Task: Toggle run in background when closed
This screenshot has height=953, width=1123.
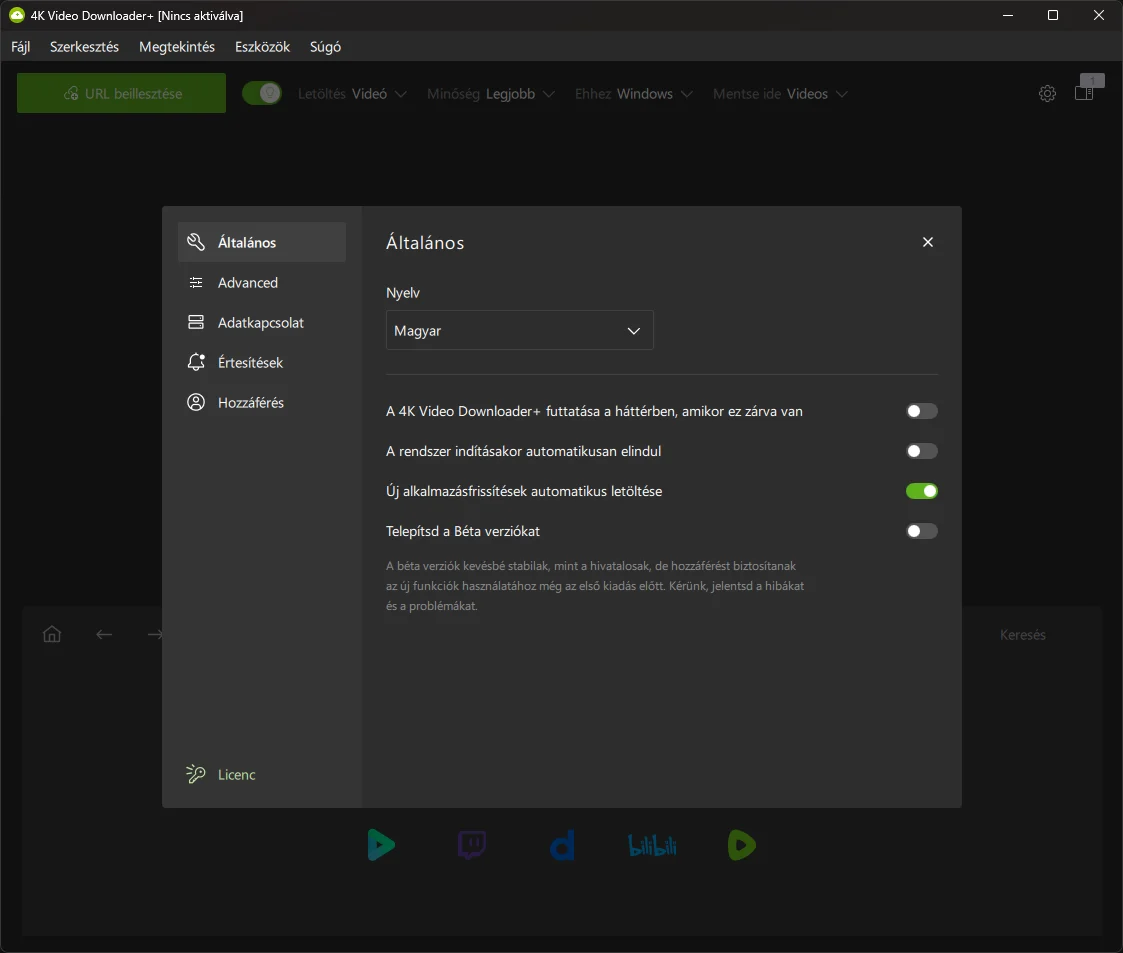Action: pos(921,411)
